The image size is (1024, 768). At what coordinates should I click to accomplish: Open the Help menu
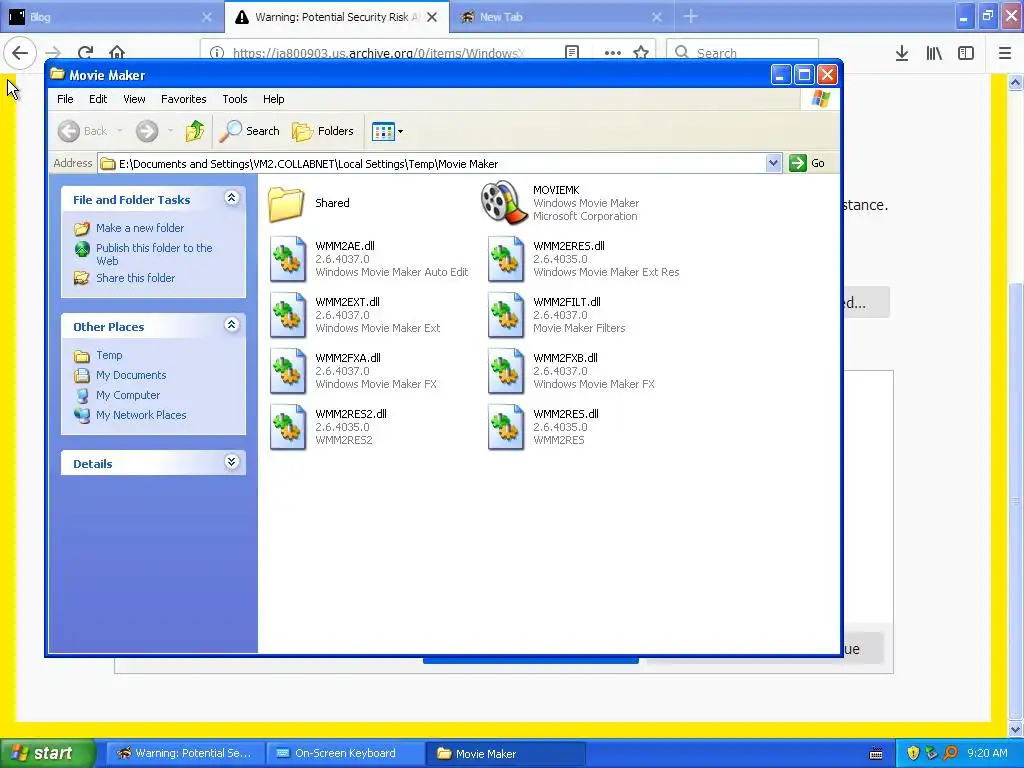pyautogui.click(x=274, y=99)
